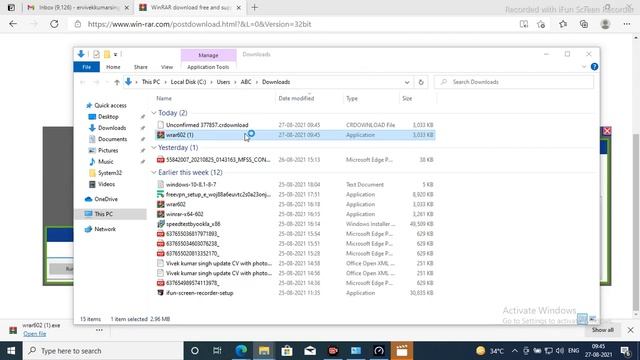Open the File tab in Explorer
This screenshot has height=360, width=640.
point(87,67)
